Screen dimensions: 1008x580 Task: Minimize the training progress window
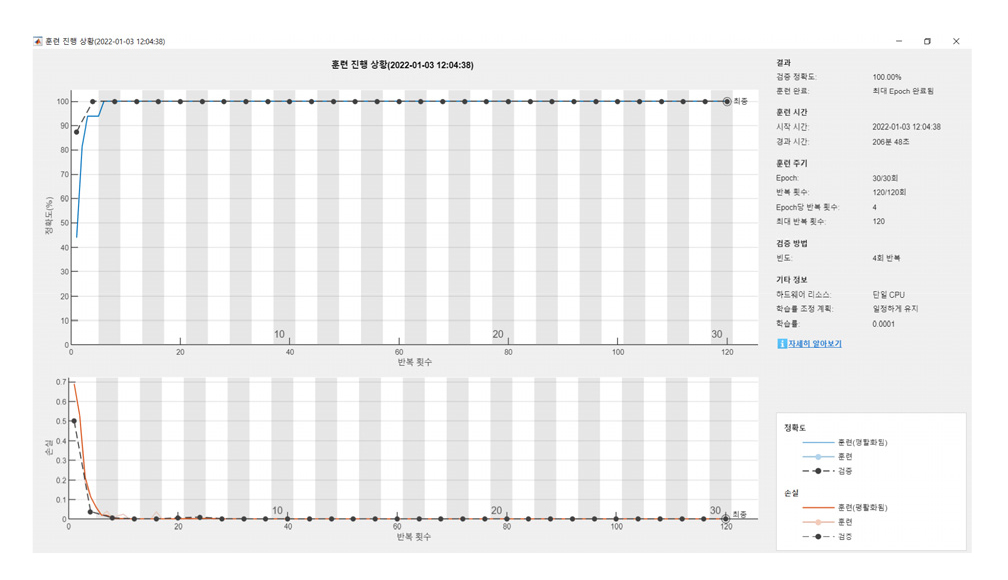899,42
